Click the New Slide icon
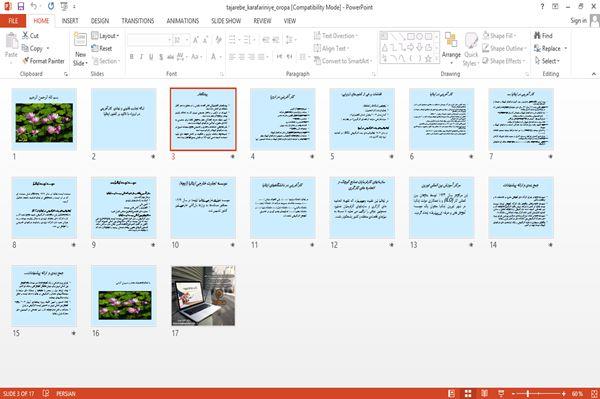This screenshot has width=600, height=399. pyautogui.click(x=80, y=40)
